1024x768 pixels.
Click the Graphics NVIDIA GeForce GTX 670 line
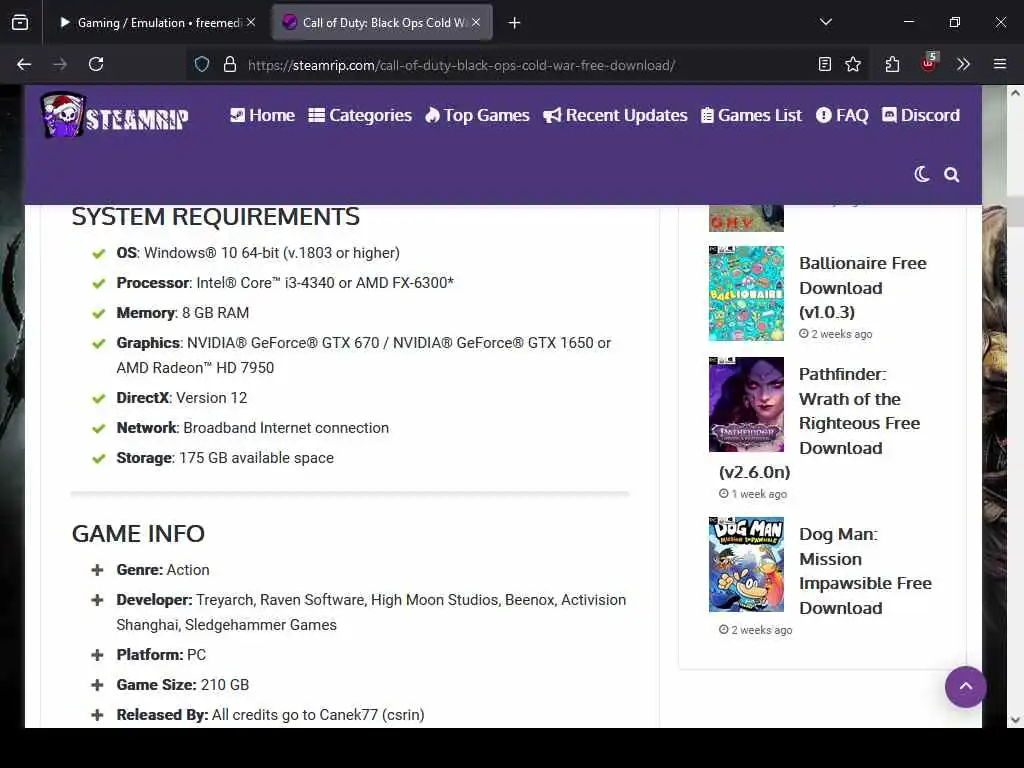(364, 355)
